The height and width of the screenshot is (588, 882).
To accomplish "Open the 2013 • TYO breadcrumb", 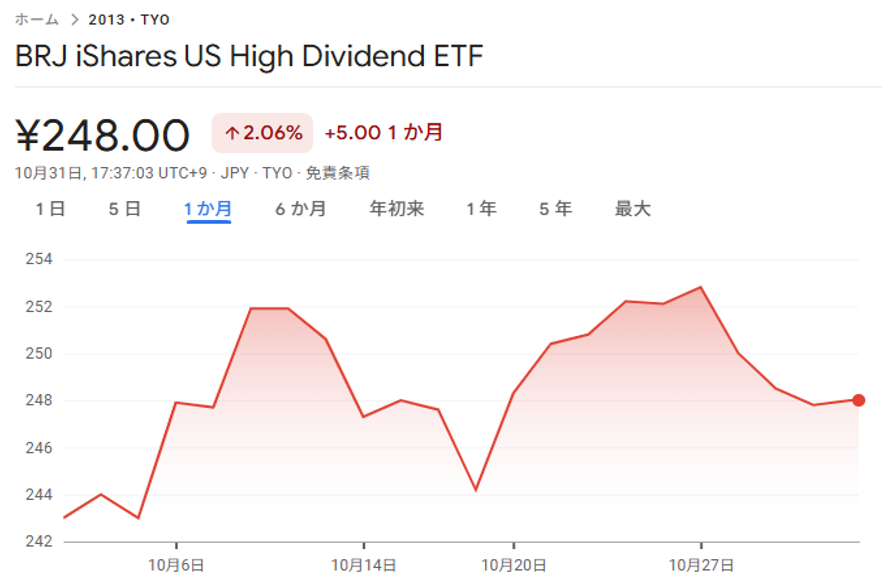I will pos(129,20).
